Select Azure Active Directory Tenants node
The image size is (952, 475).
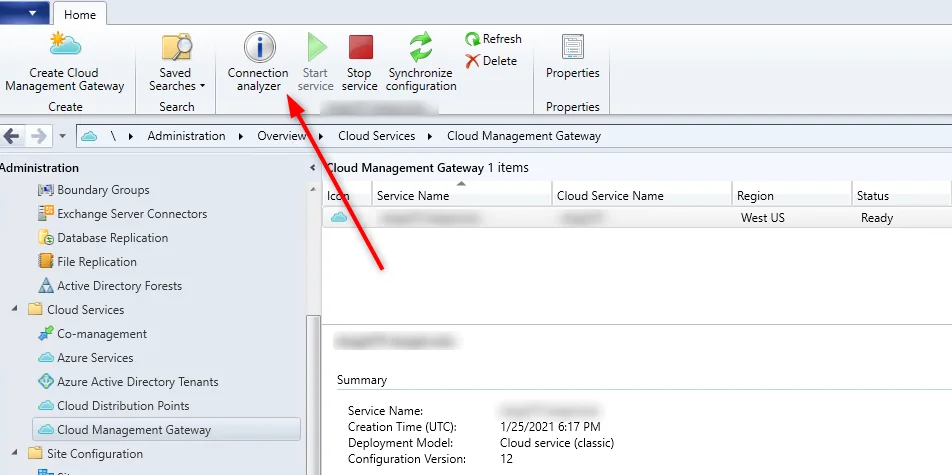pos(137,382)
